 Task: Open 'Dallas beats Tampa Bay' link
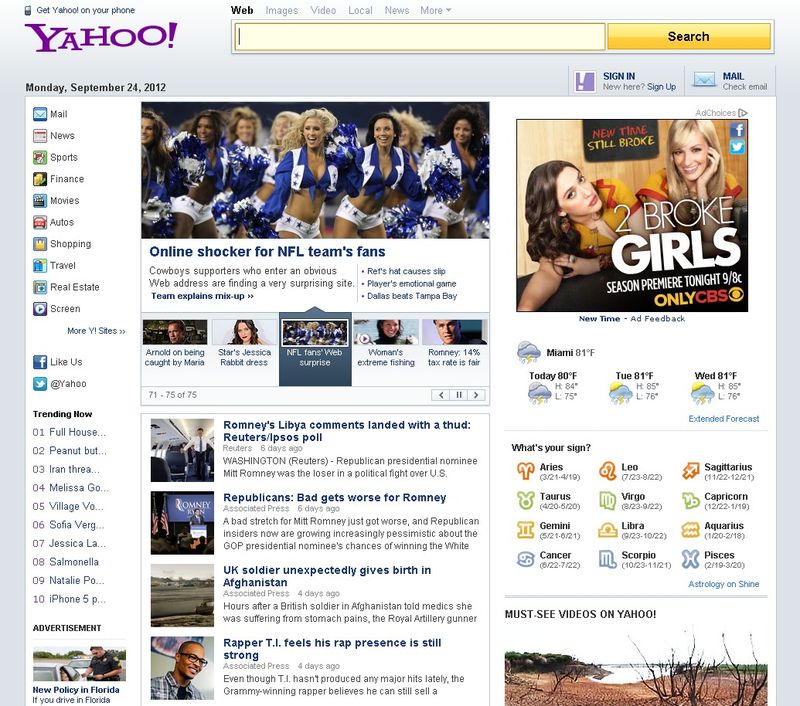click(412, 296)
